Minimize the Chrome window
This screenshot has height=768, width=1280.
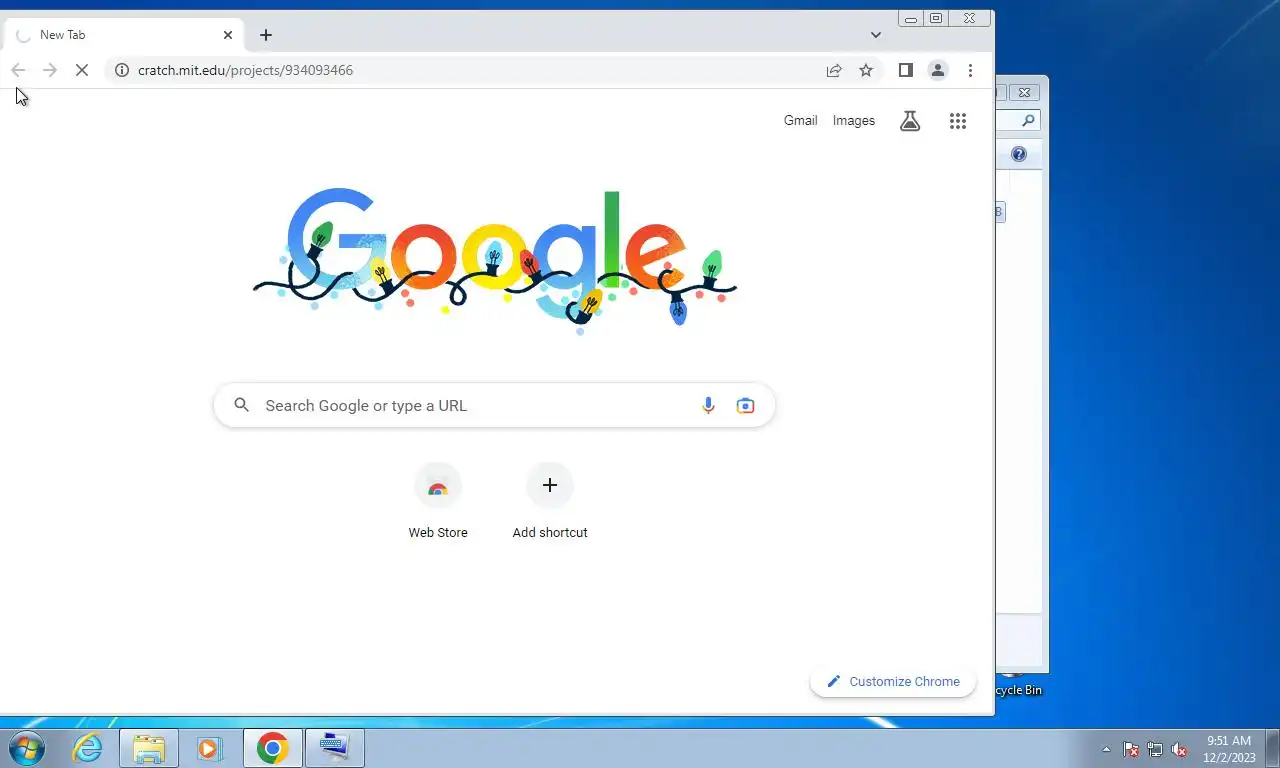tap(911, 18)
